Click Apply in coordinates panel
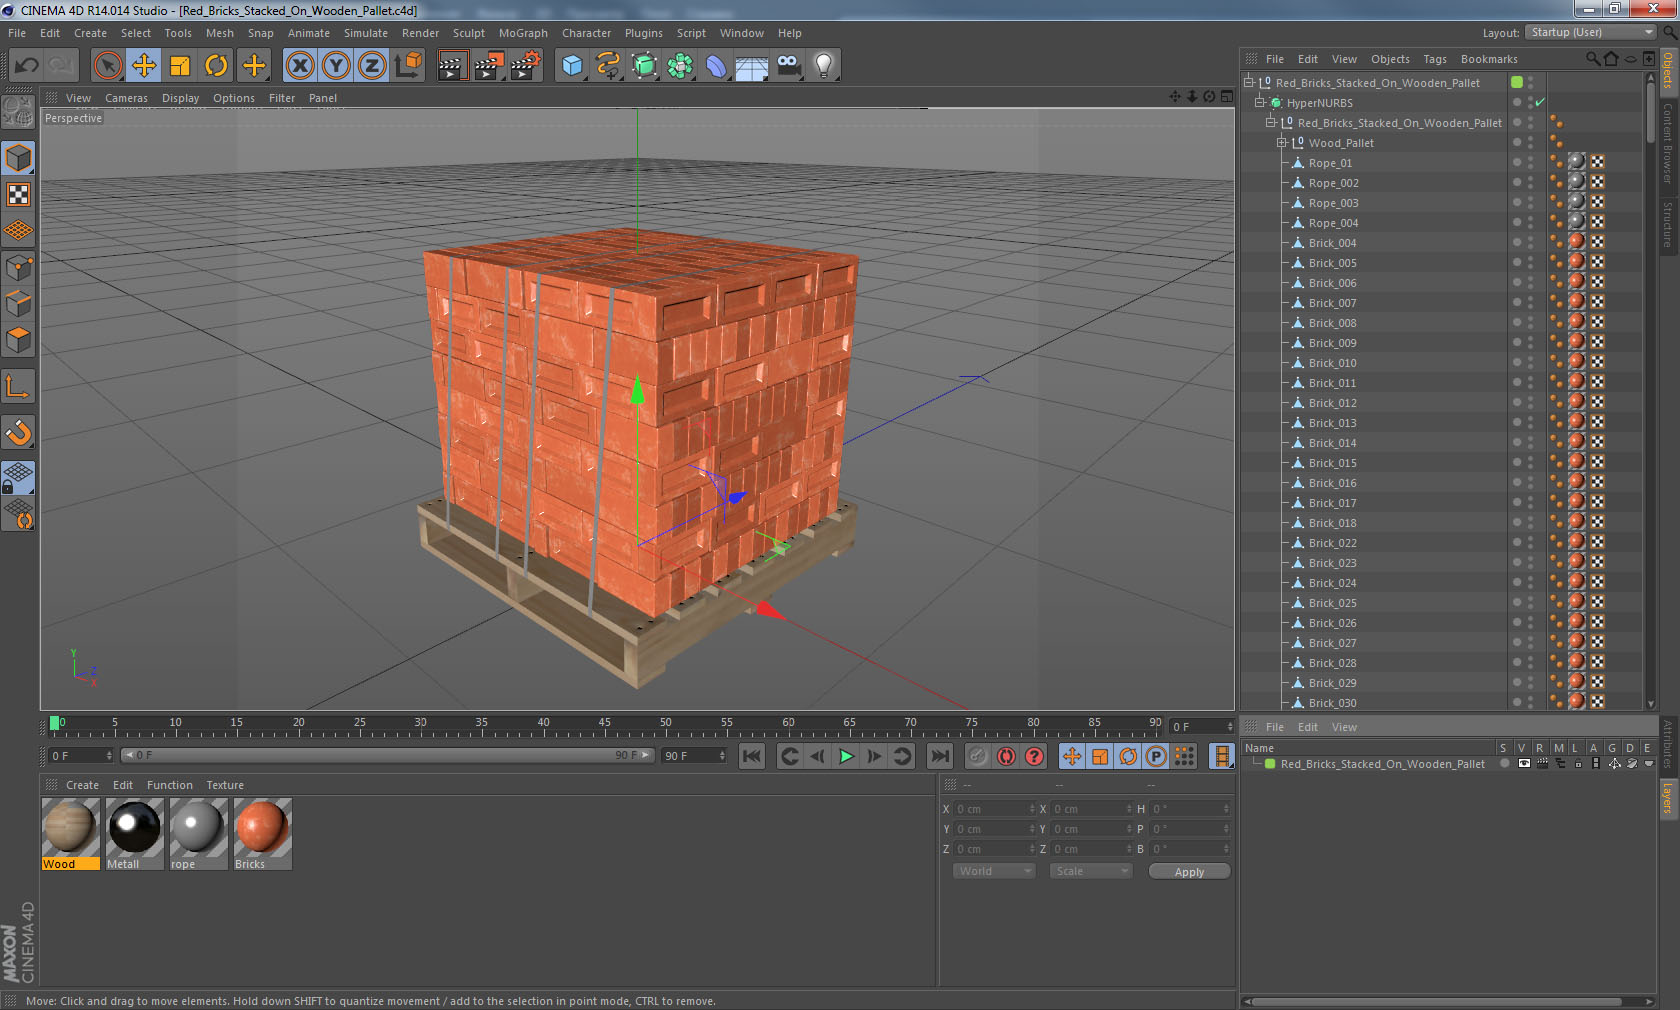 [x=1189, y=872]
